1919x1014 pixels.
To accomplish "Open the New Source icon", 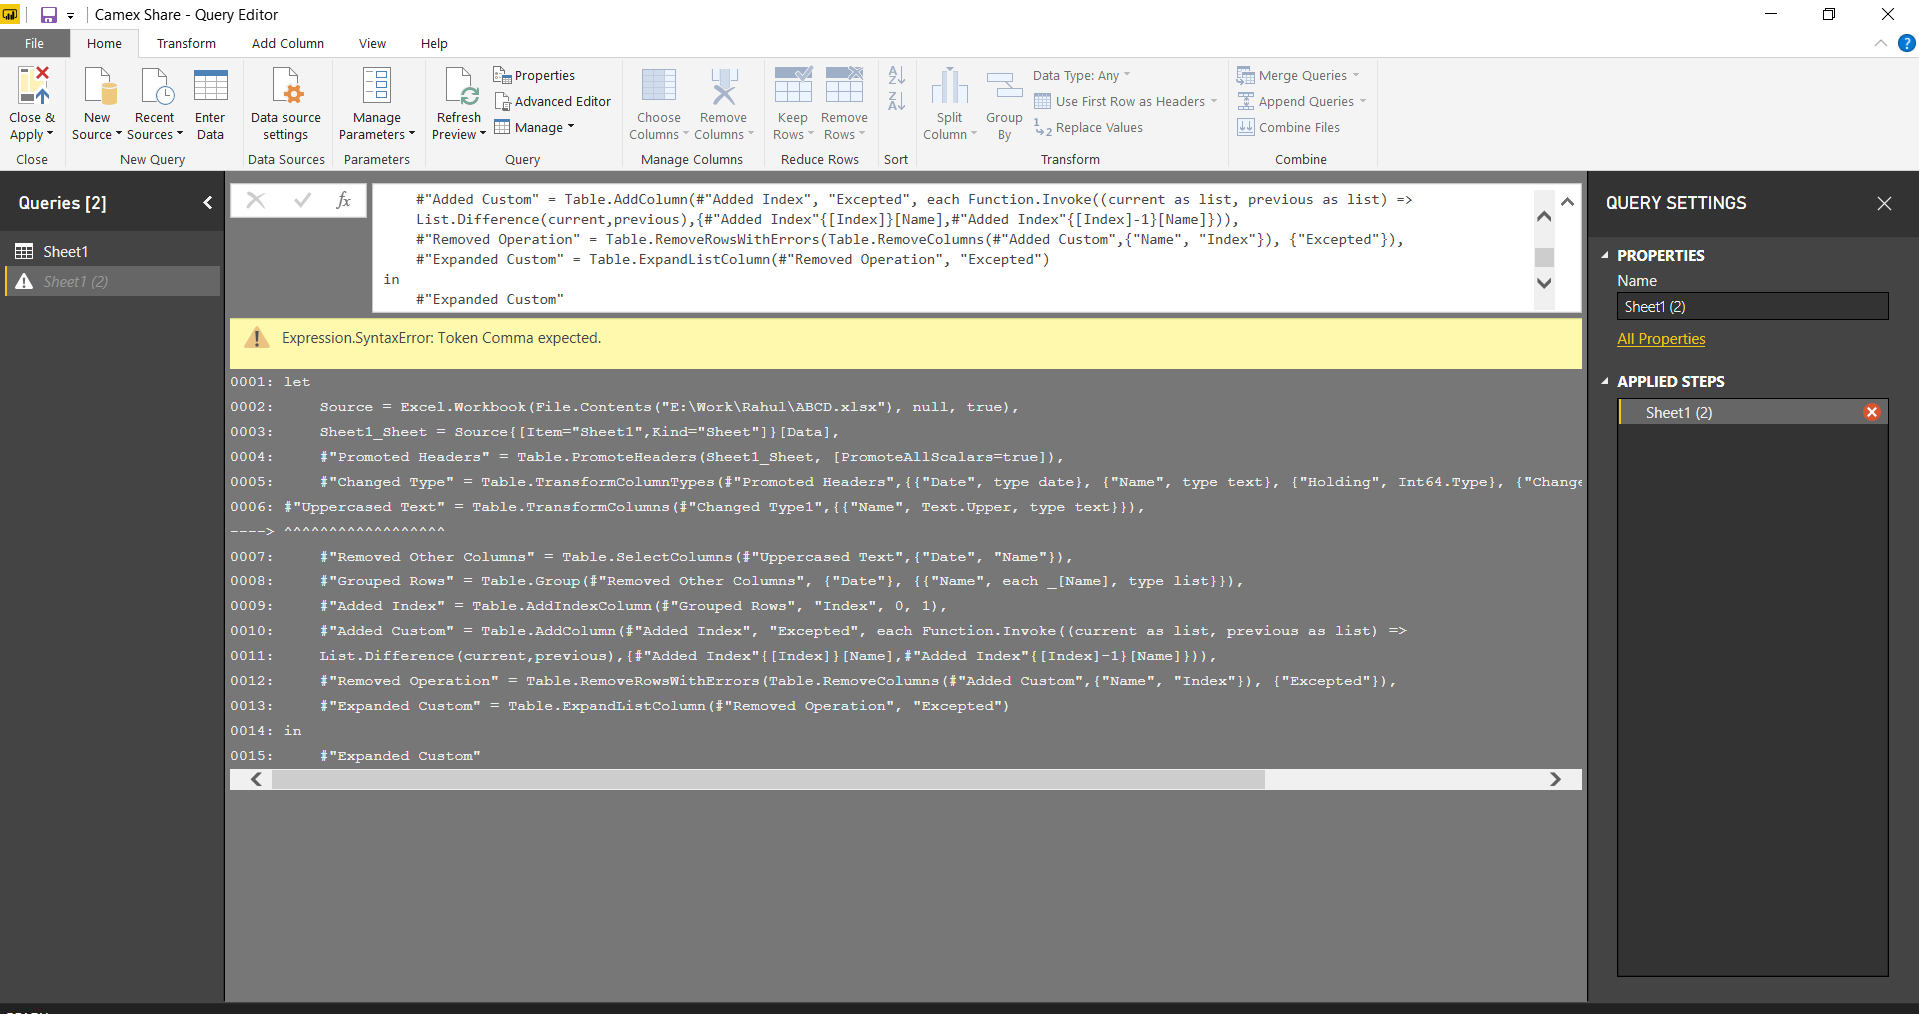I will (98, 85).
